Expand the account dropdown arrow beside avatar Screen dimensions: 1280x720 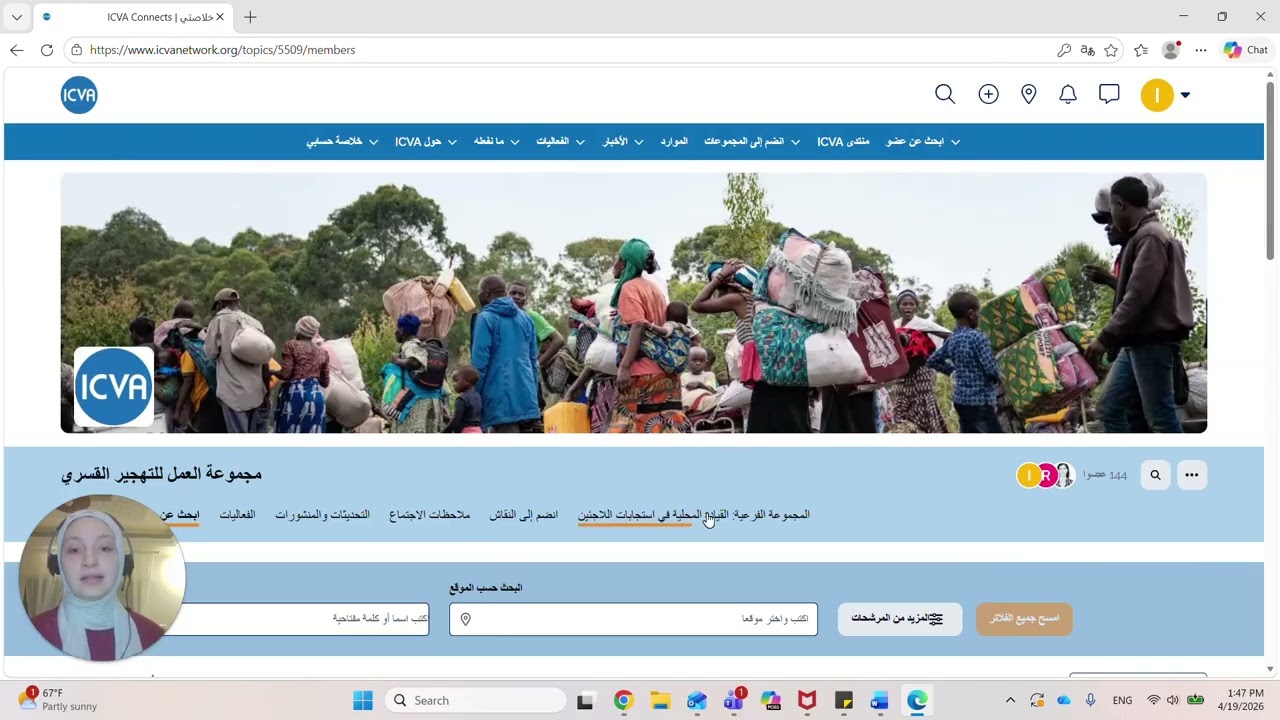[x=1185, y=95]
